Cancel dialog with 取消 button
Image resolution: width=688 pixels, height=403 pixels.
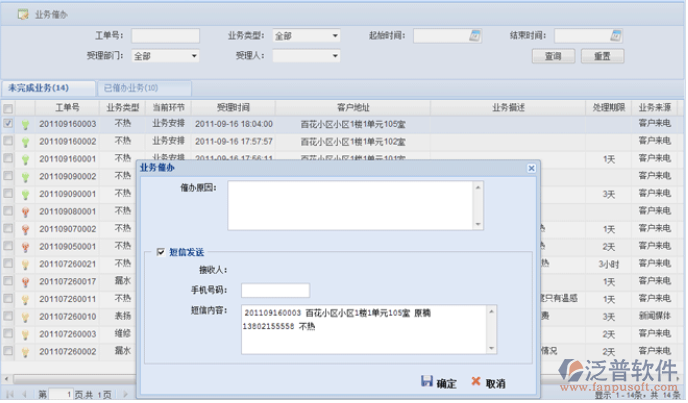tap(488, 383)
